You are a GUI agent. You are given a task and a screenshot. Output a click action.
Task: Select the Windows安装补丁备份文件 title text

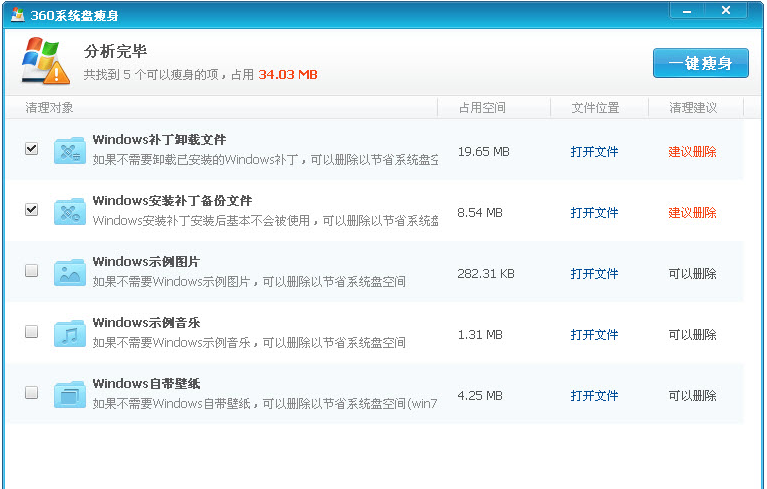pos(172,200)
